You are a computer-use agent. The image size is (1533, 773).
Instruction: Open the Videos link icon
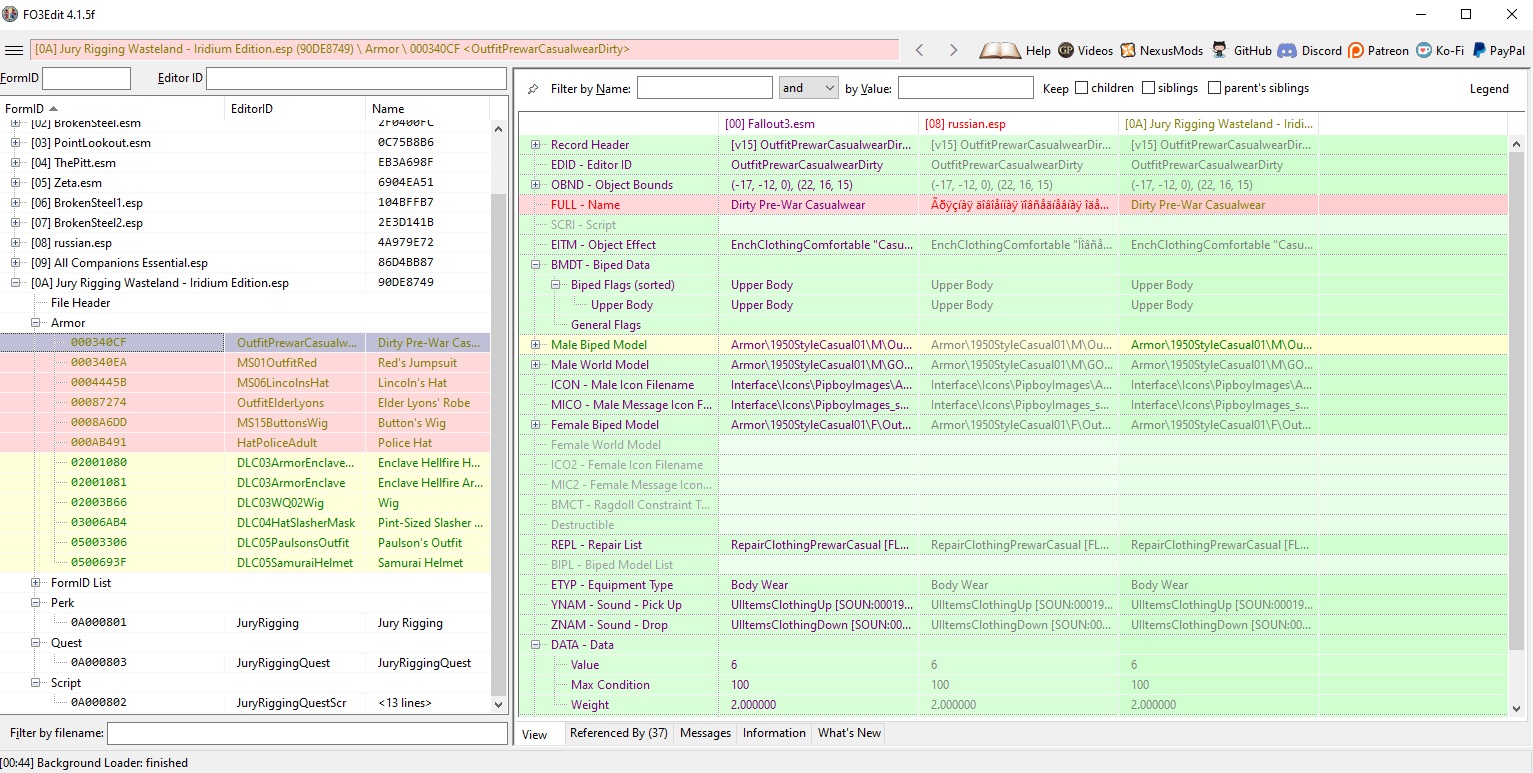pos(1066,50)
